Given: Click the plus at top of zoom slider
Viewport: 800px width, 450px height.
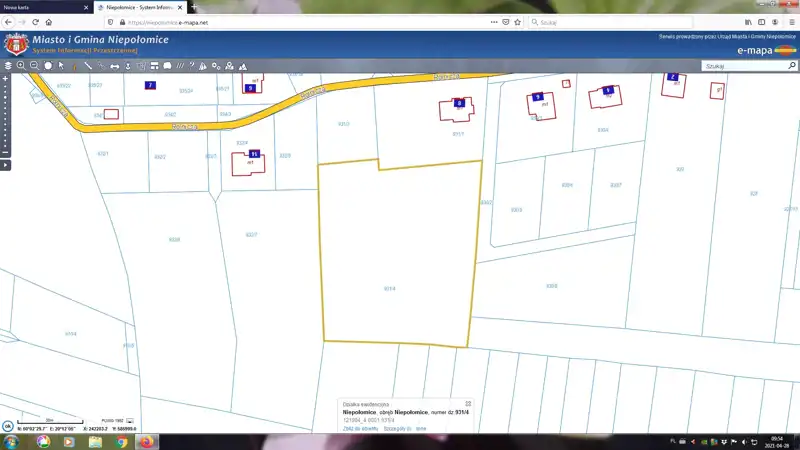Looking at the screenshot, I should click(5, 77).
